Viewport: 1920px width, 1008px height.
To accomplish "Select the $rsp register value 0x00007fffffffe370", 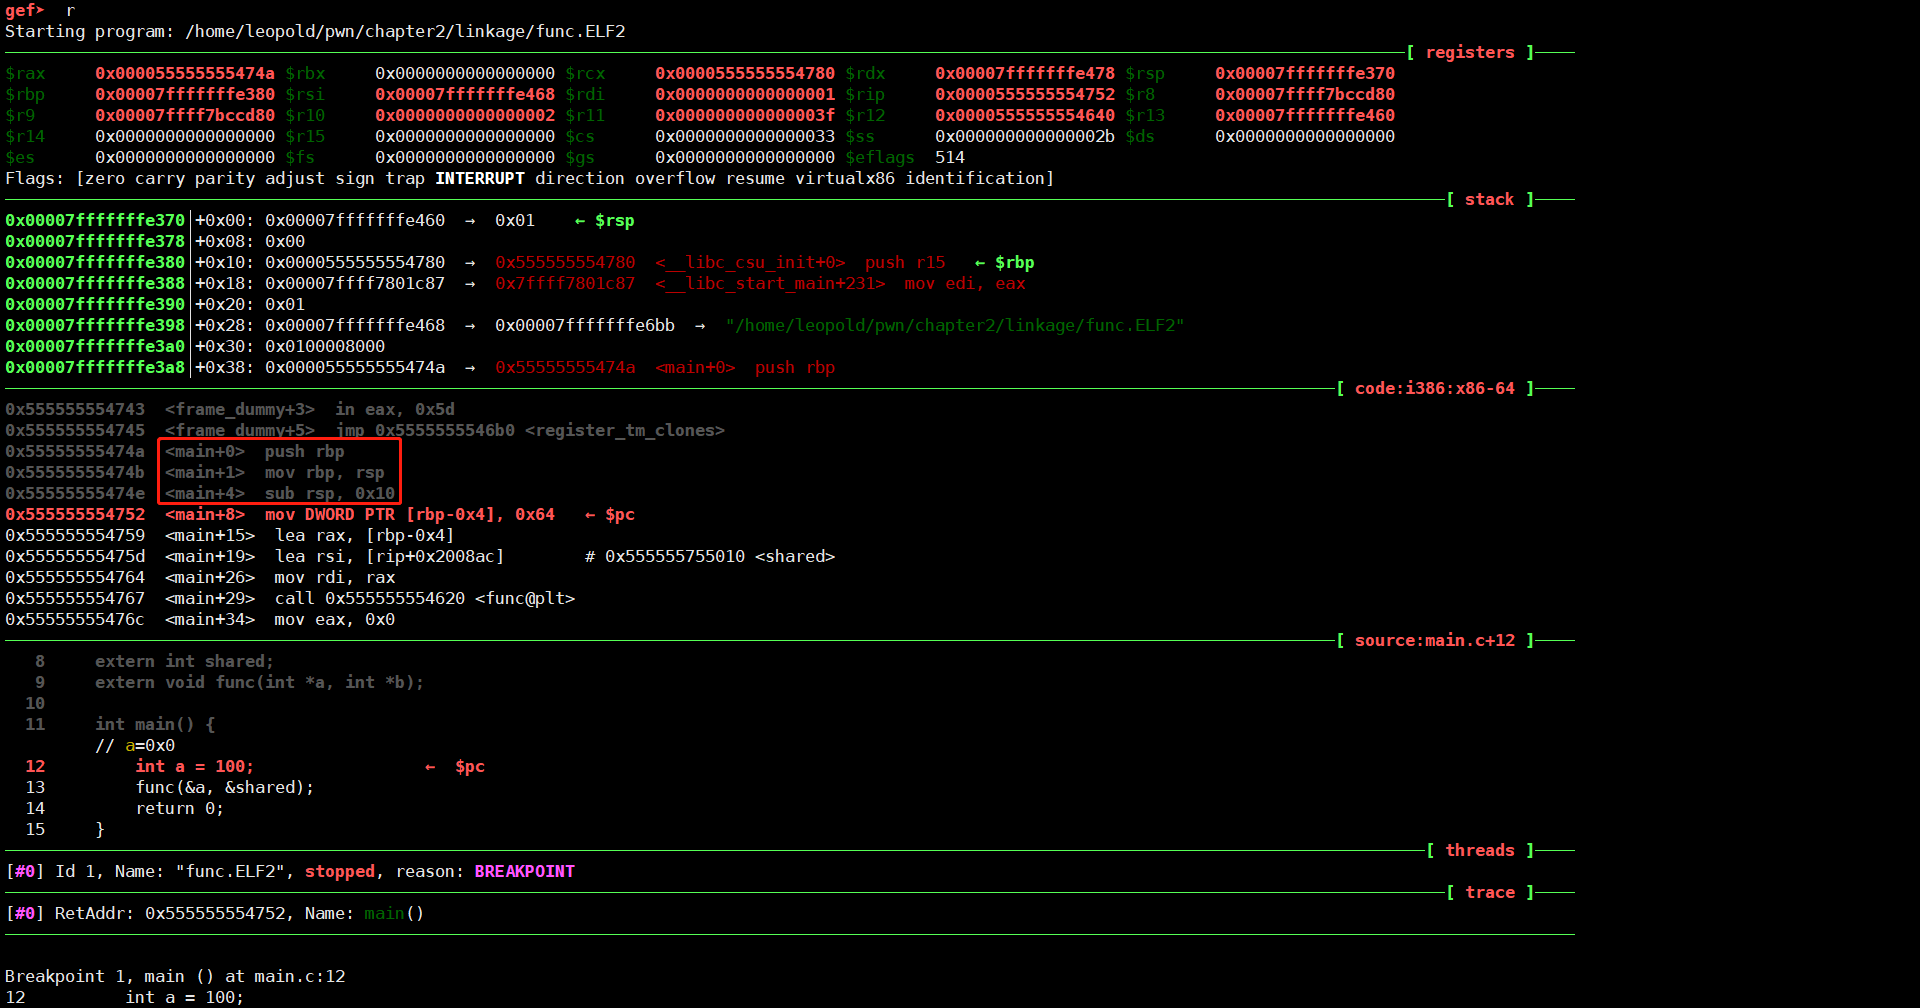I will click(x=1305, y=73).
